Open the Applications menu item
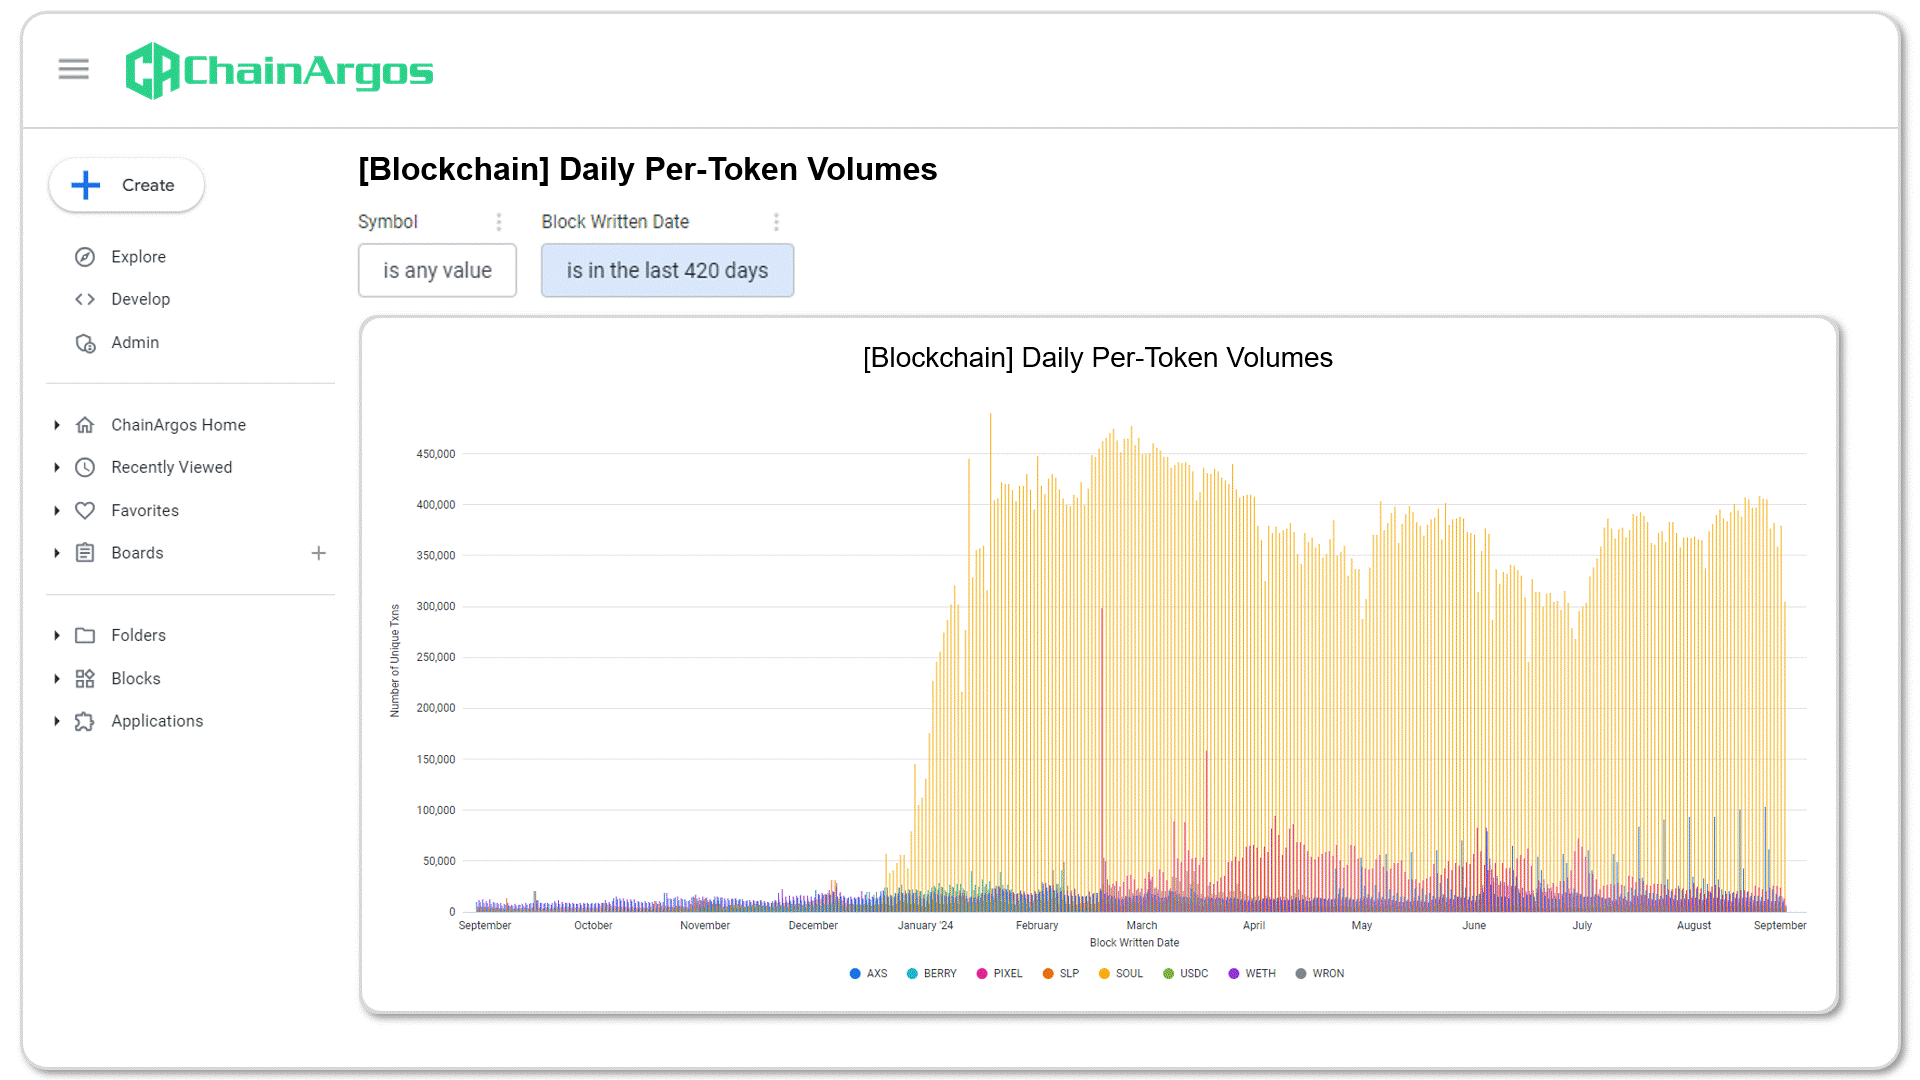Viewport: 1920px width, 1080px height. [157, 722]
